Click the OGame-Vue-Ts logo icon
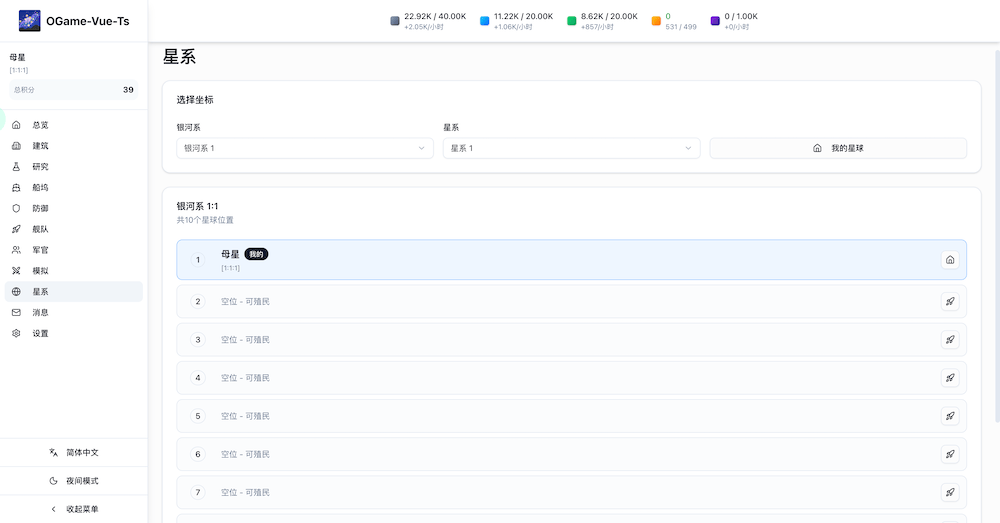 [x=29, y=20]
